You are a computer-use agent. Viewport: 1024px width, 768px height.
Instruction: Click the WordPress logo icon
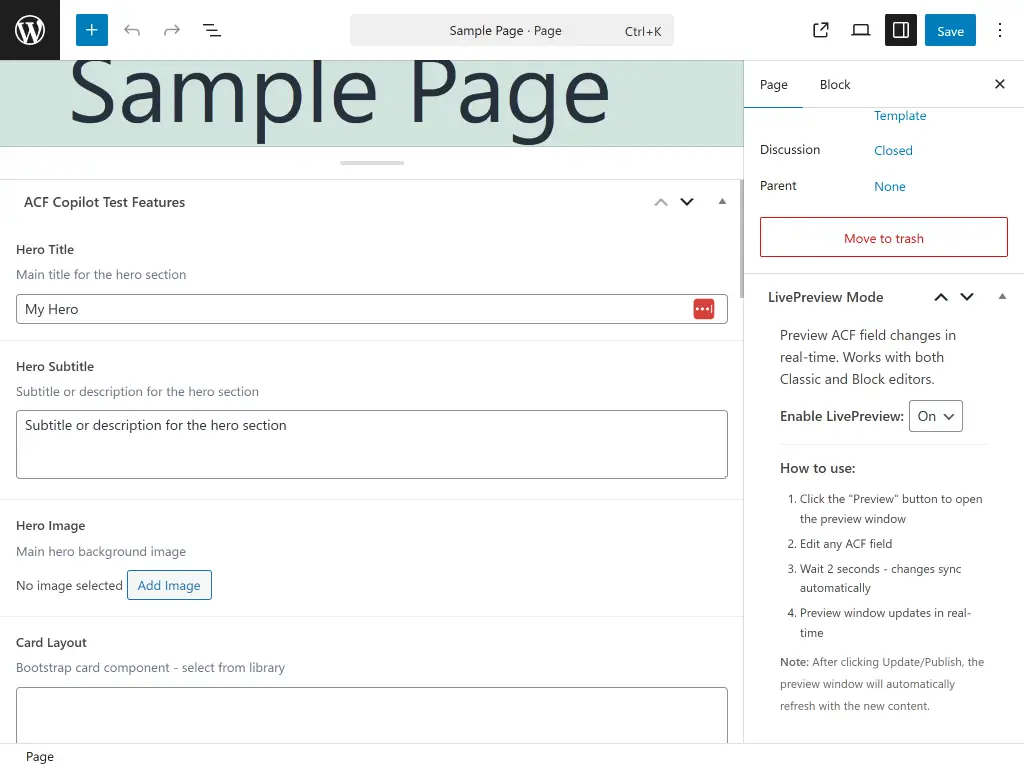[30, 30]
